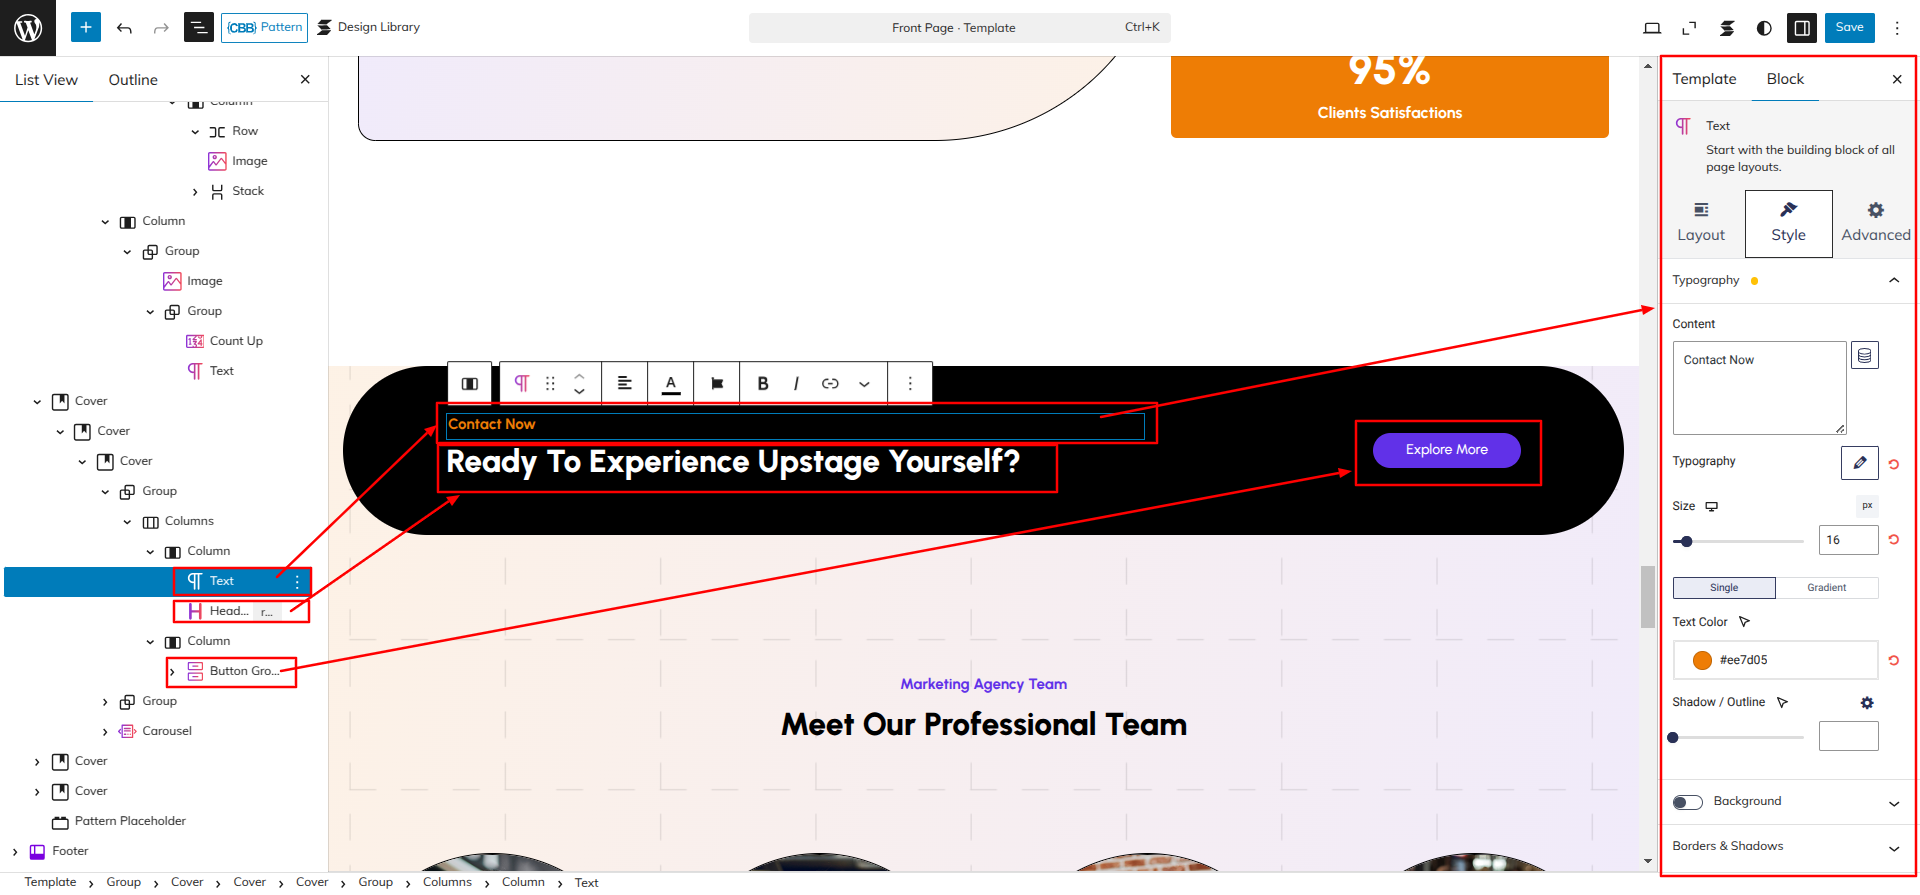Open the block inserter plus button
The width and height of the screenshot is (1920, 895).
point(86,27)
